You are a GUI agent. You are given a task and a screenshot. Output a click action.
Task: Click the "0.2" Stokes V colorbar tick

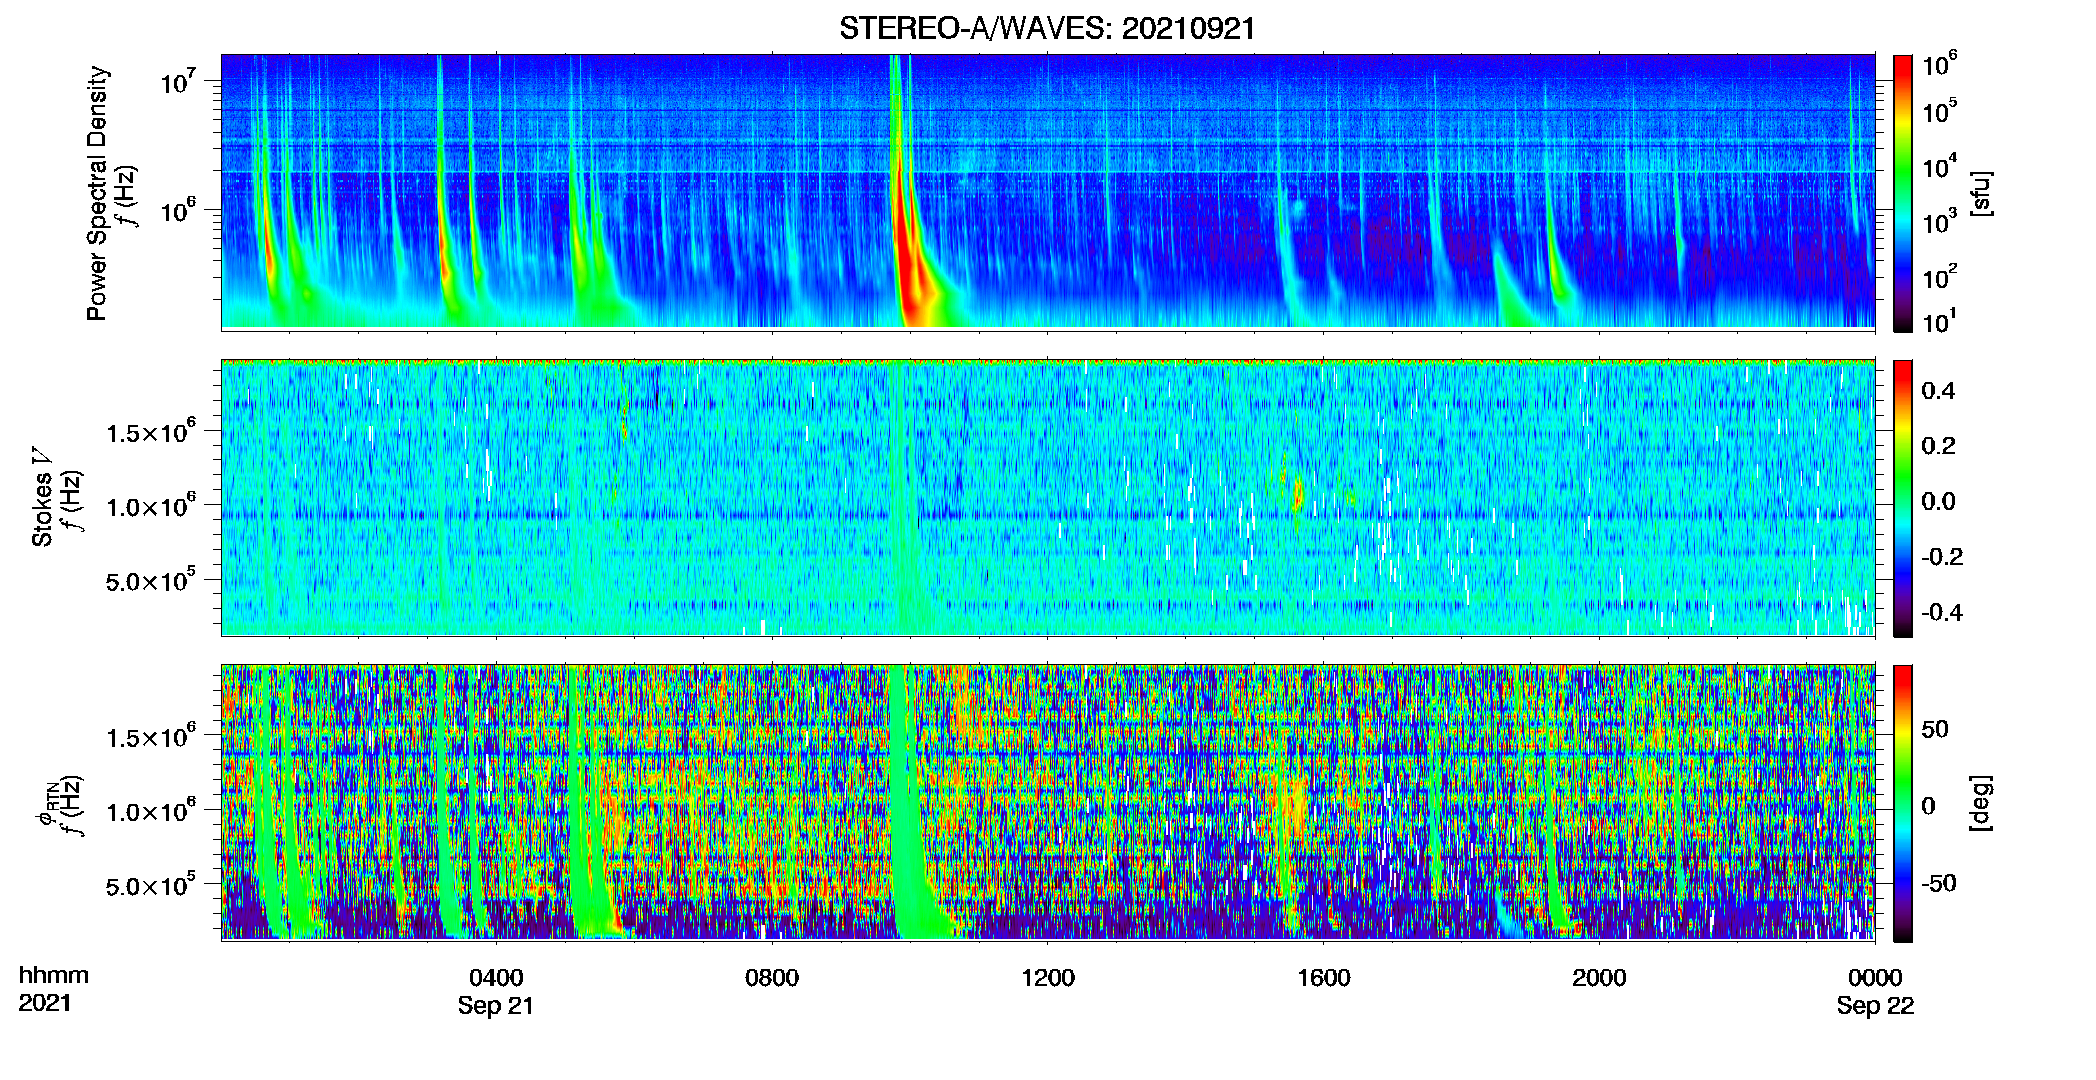pyautogui.click(x=1938, y=446)
